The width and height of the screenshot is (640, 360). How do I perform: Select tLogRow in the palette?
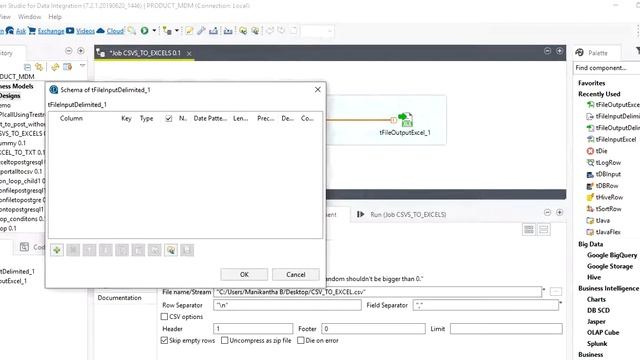pyautogui.click(x=608, y=162)
